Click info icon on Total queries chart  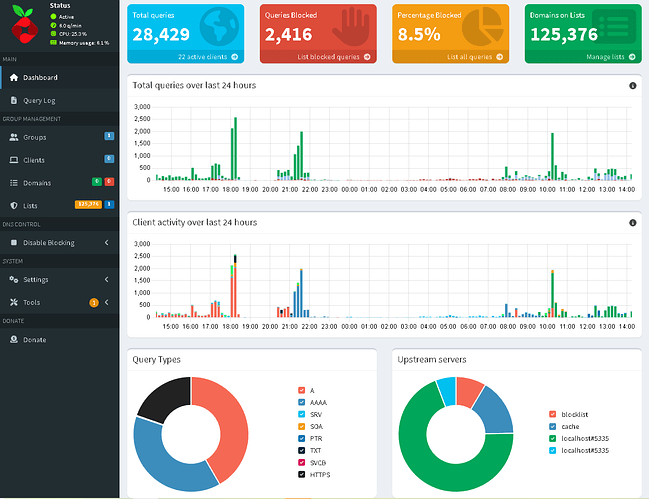[x=632, y=86]
